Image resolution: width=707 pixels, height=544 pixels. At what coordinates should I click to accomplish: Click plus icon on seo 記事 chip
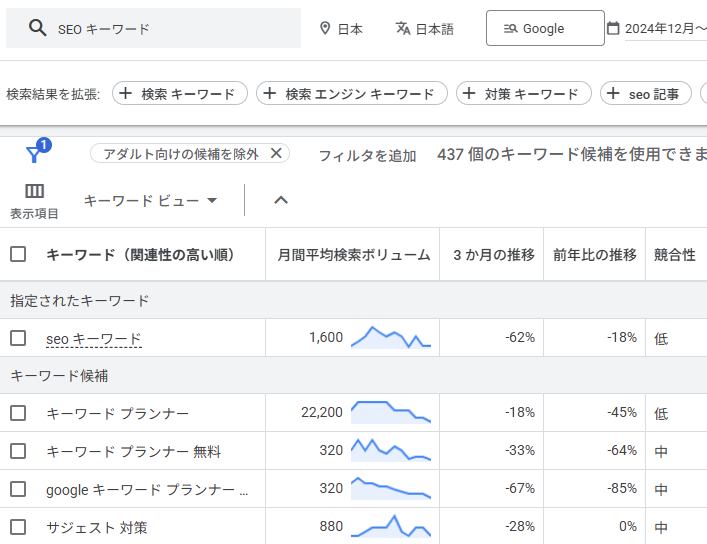coord(613,93)
